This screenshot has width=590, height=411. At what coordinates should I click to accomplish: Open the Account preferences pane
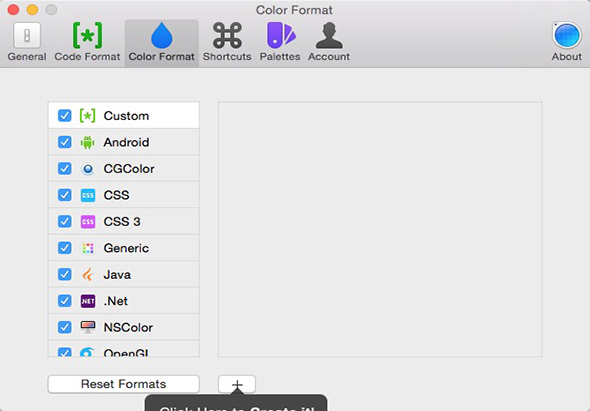[x=329, y=42]
